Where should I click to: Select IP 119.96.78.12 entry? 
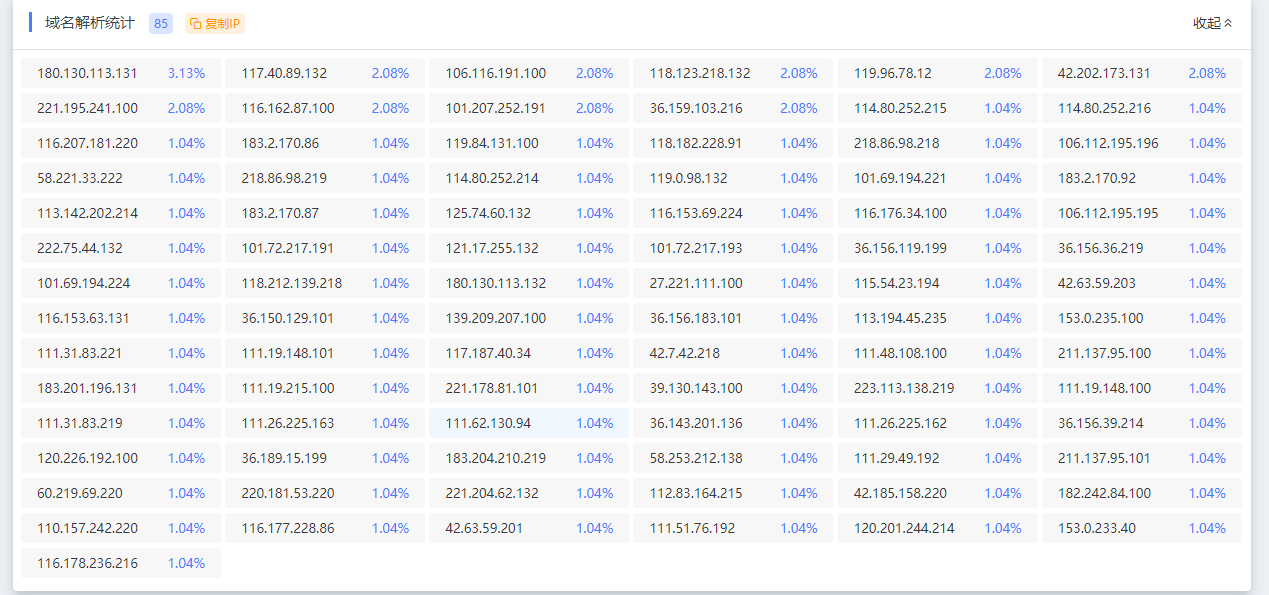tap(937, 73)
